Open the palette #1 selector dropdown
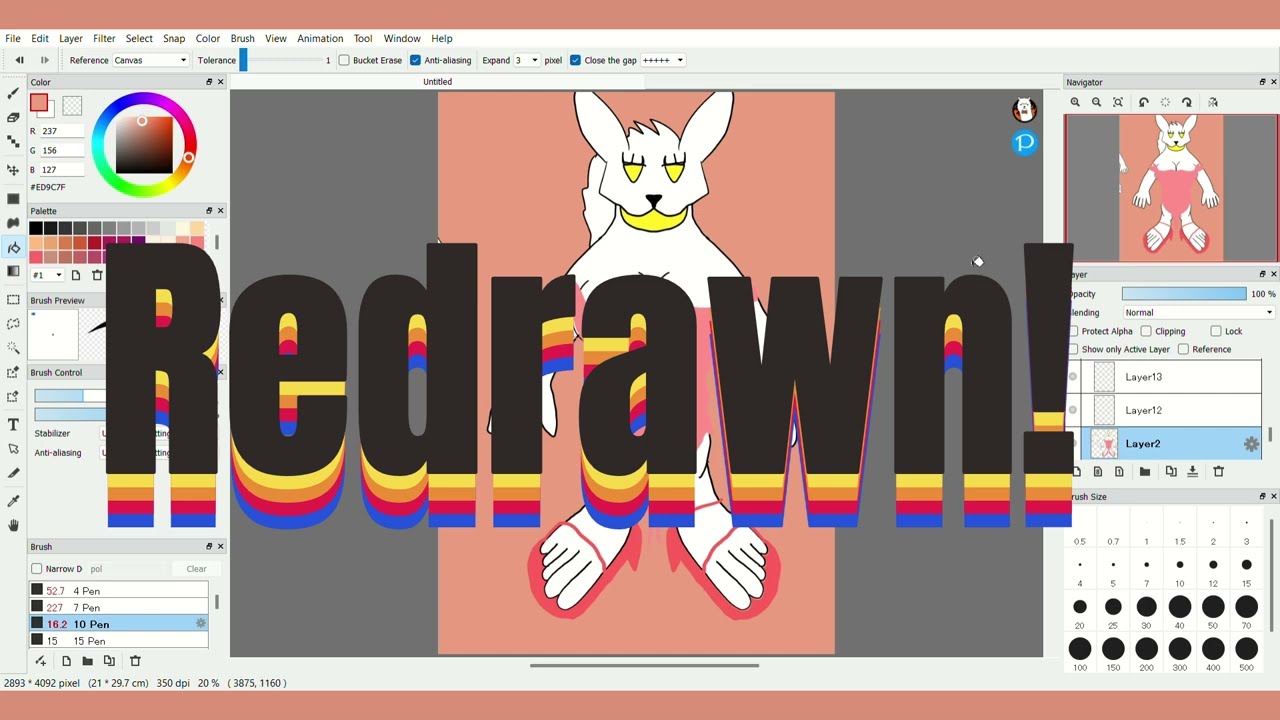This screenshot has height=720, width=1280. pos(47,275)
